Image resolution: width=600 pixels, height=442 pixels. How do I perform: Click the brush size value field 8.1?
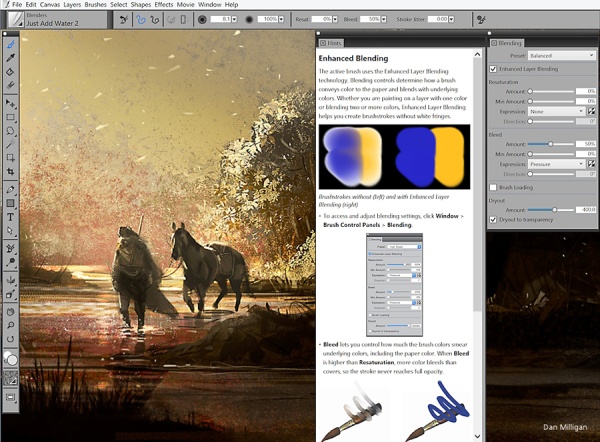(220, 19)
